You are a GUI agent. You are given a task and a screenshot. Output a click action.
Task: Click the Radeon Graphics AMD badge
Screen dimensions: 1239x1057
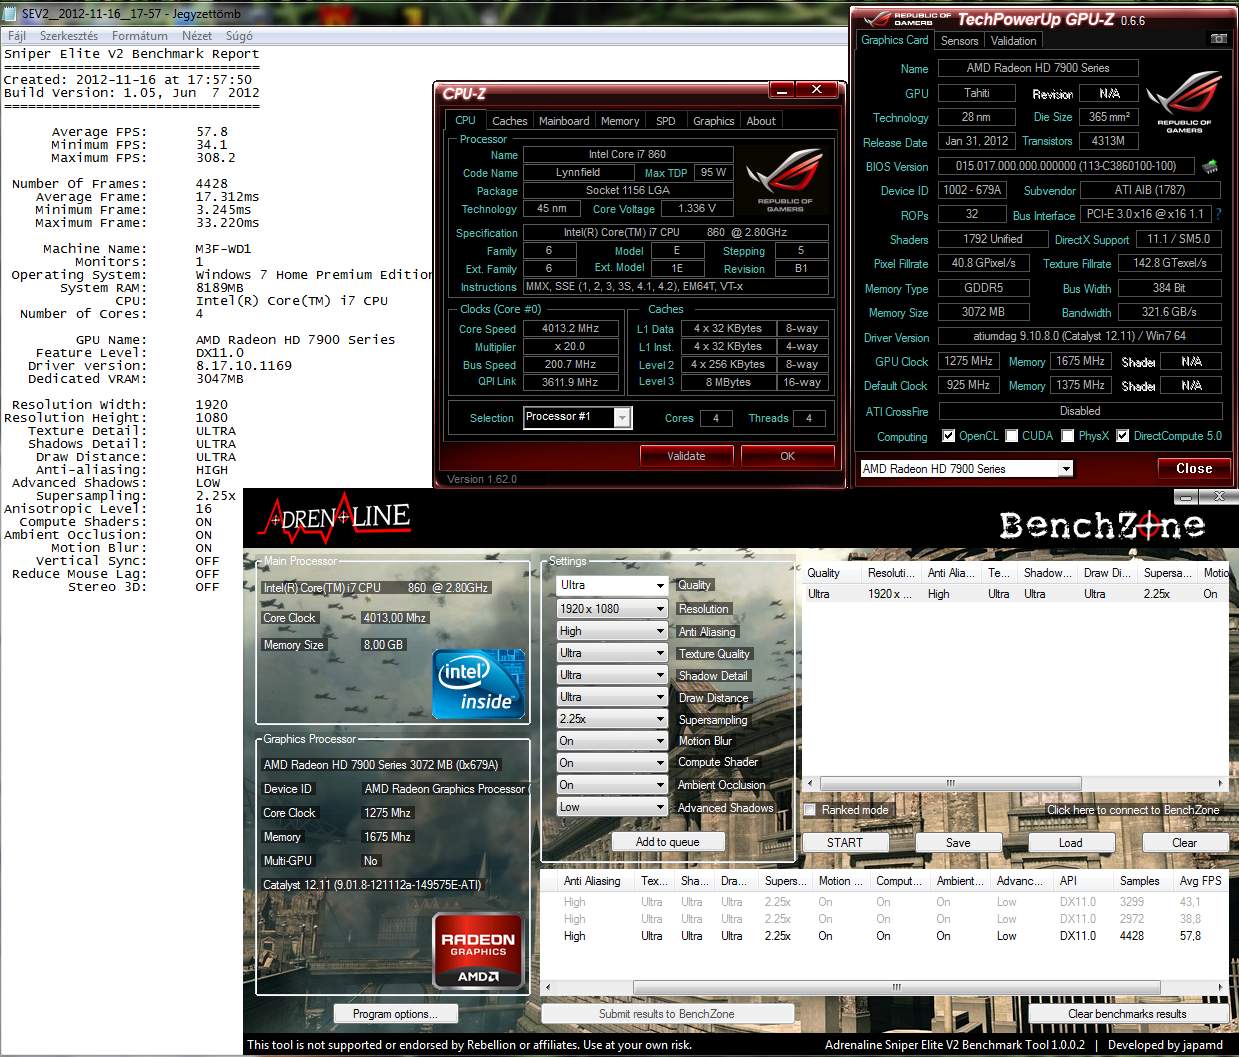(478, 950)
